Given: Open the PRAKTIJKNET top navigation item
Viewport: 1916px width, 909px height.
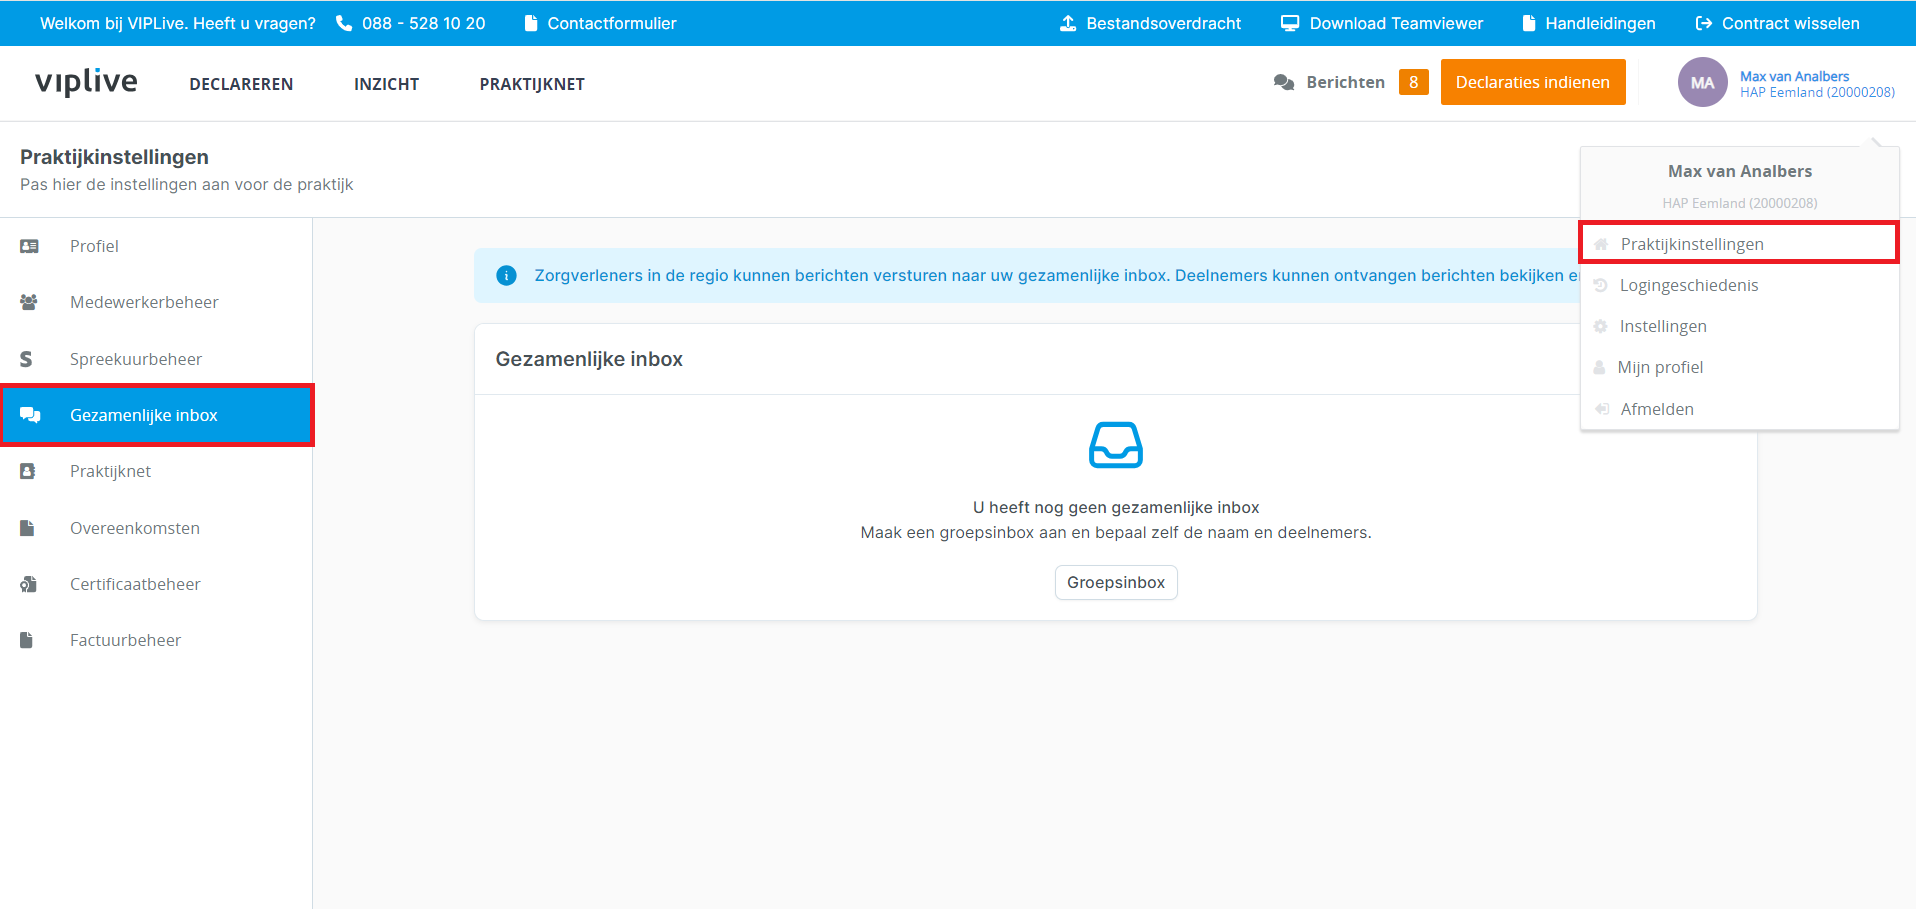Looking at the screenshot, I should [531, 84].
